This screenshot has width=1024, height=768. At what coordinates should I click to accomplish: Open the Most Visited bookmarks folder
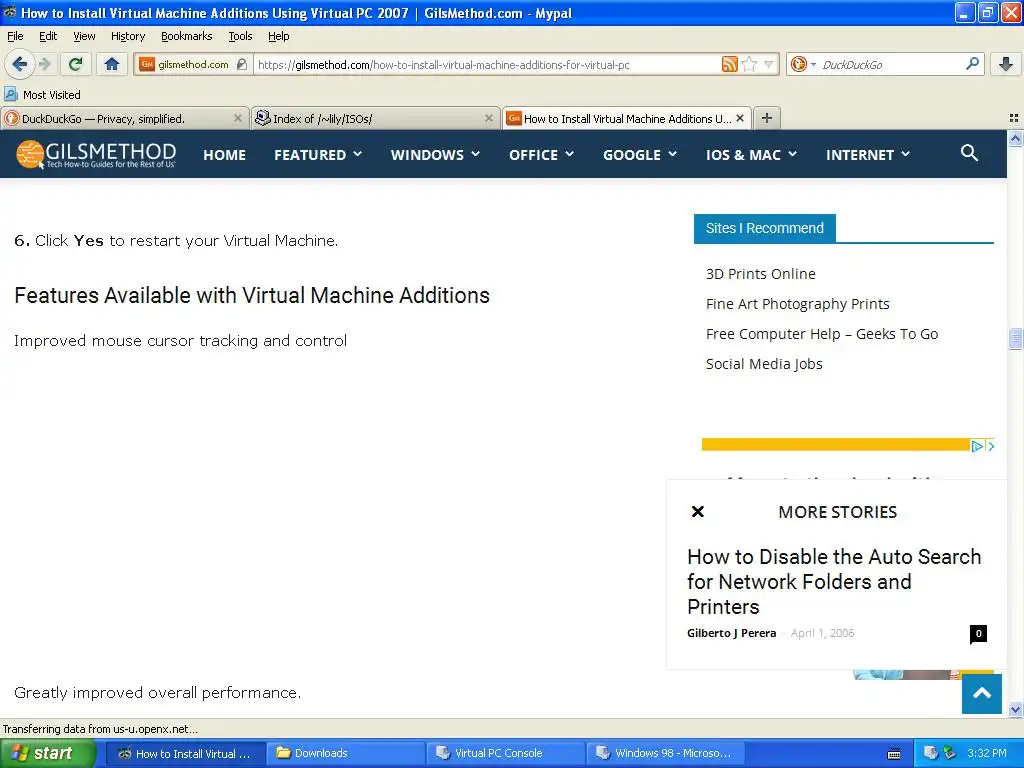(x=43, y=95)
